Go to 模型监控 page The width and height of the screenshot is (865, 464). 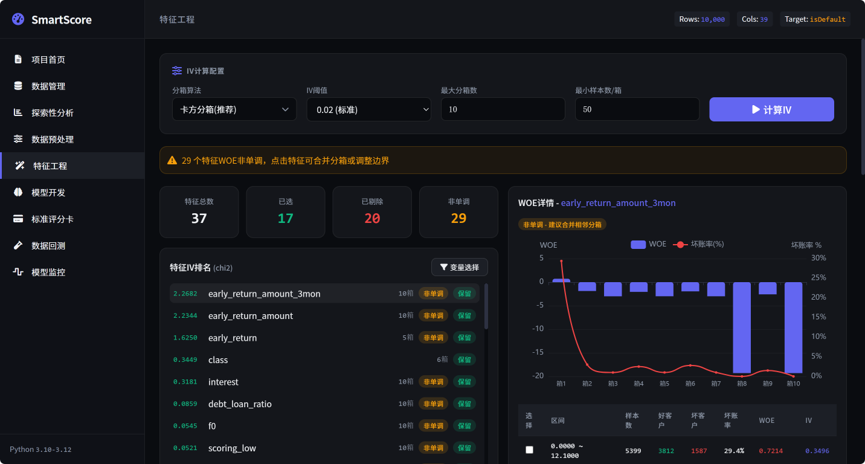pos(72,271)
